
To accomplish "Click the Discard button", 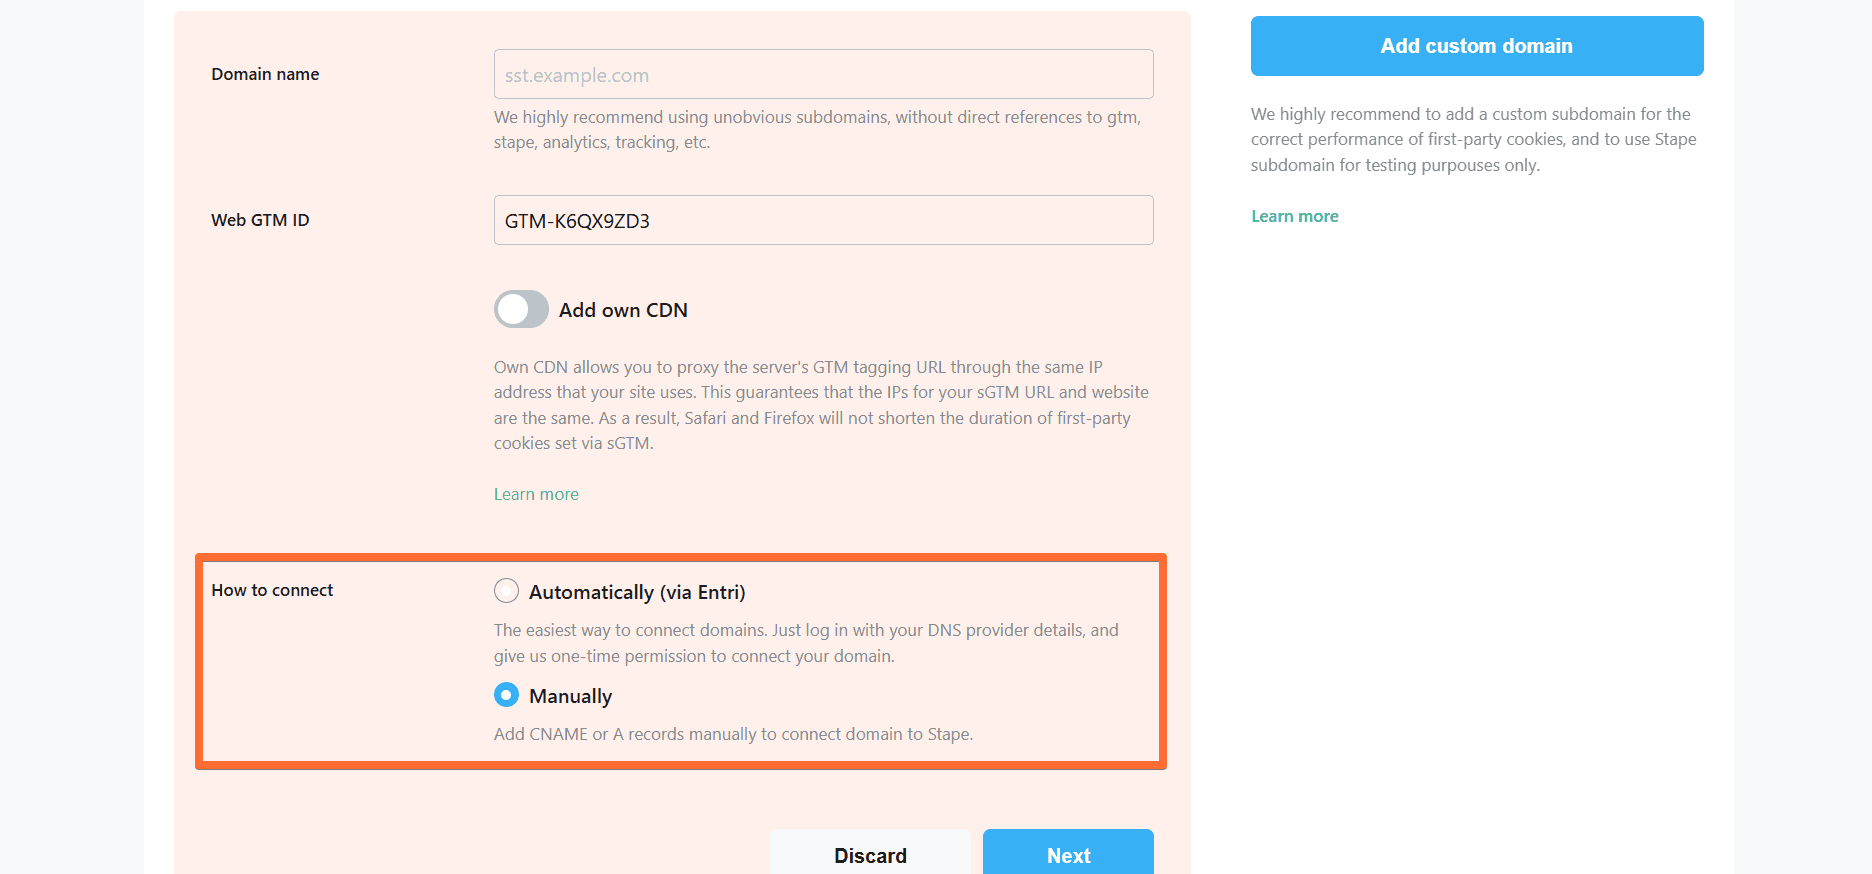I will point(870,855).
